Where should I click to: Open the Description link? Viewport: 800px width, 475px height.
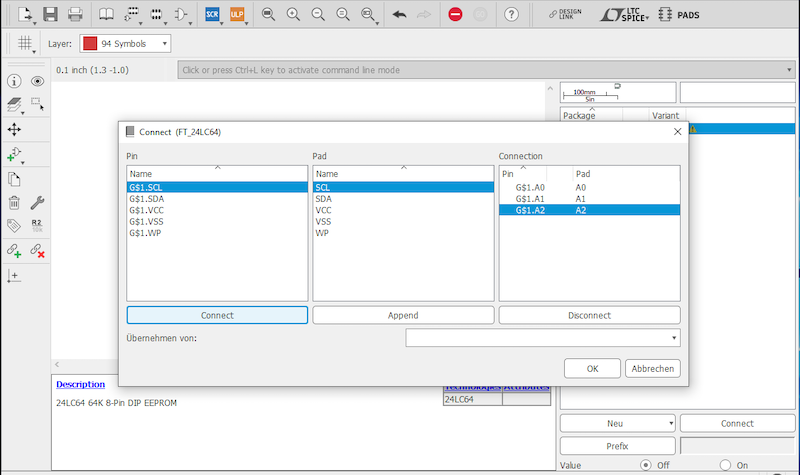point(81,384)
